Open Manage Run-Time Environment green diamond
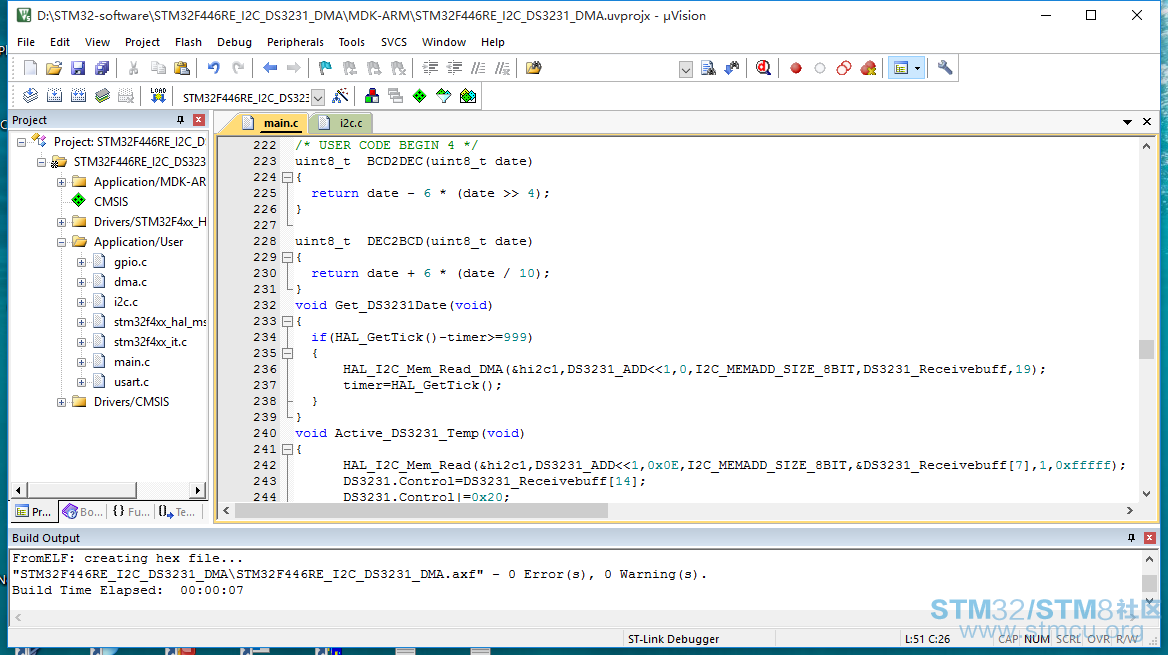Screen dimensions: 1168x655 [419, 95]
